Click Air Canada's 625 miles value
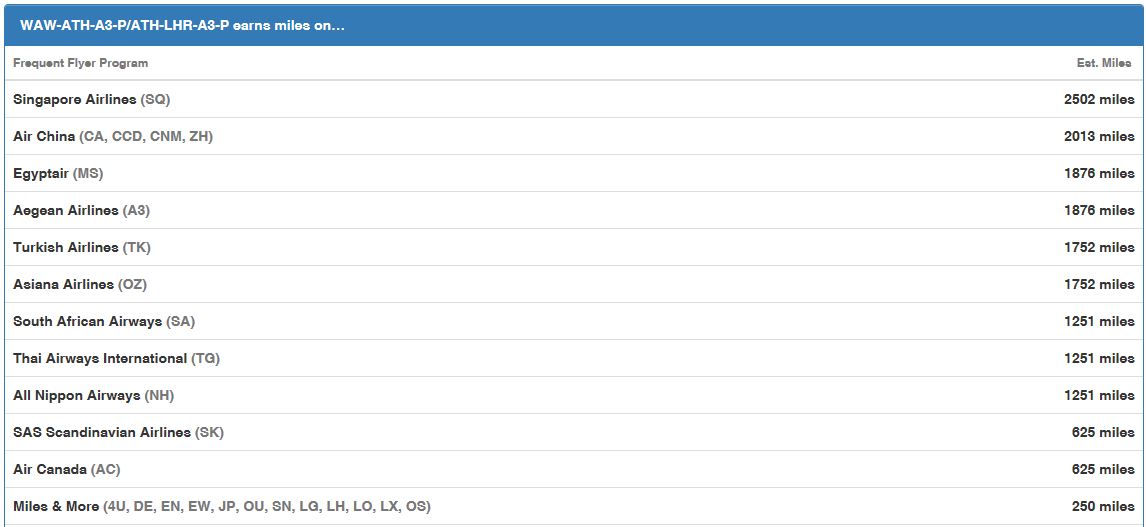 [x=1103, y=469]
